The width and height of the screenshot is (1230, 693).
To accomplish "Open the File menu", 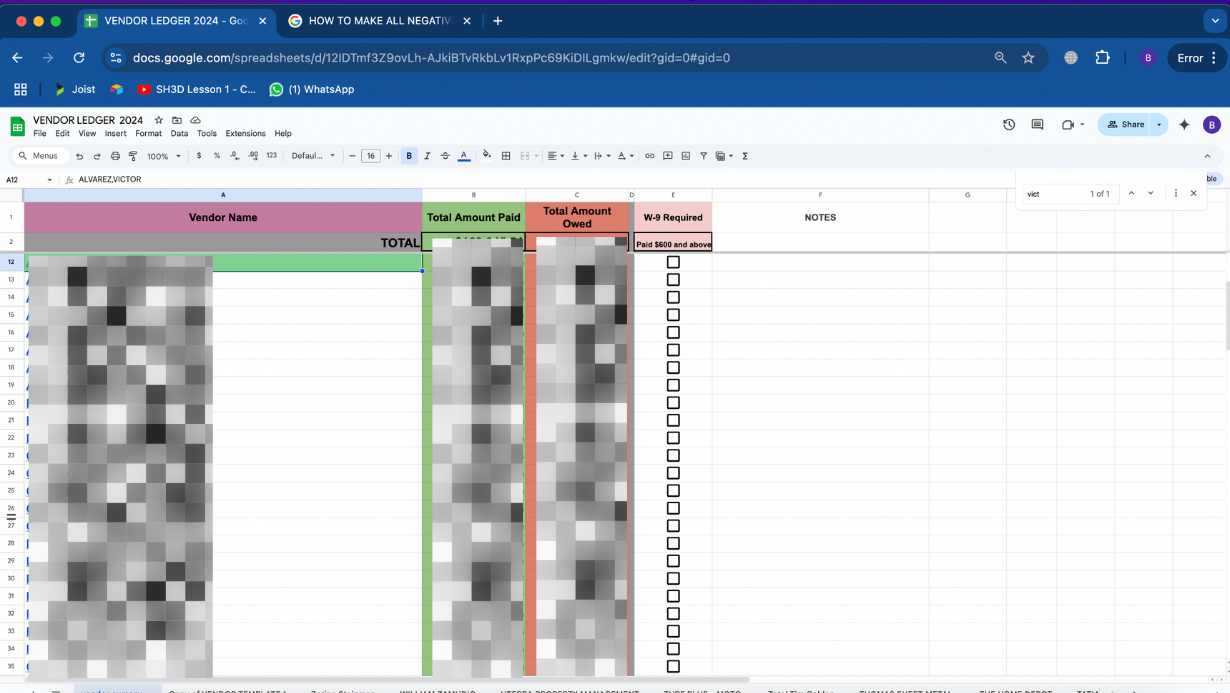I will (x=39, y=133).
